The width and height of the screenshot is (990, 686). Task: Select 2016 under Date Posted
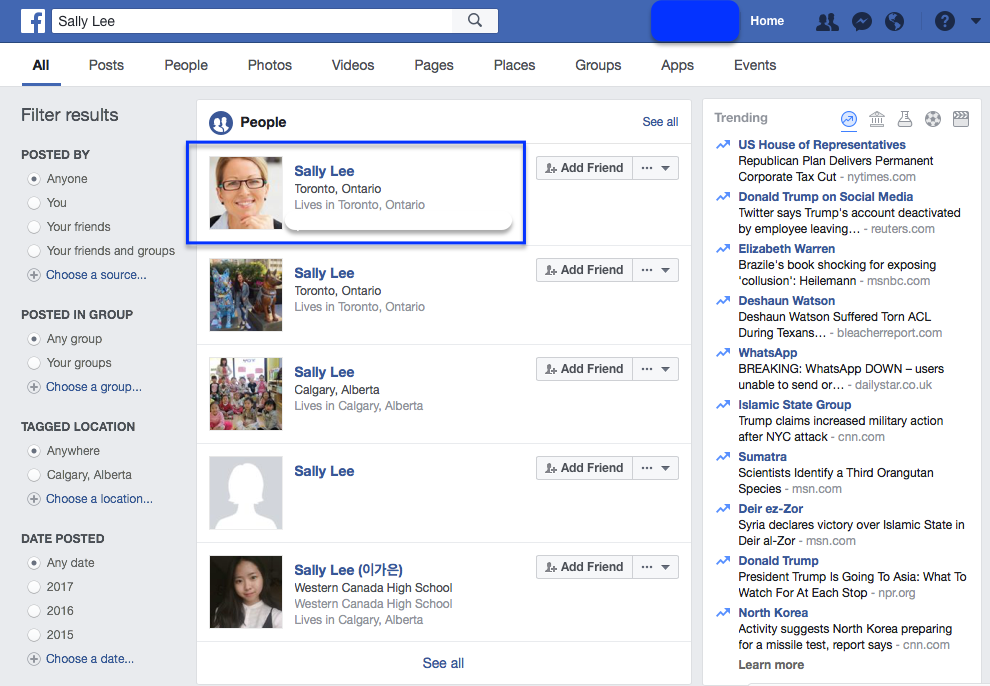[33, 611]
